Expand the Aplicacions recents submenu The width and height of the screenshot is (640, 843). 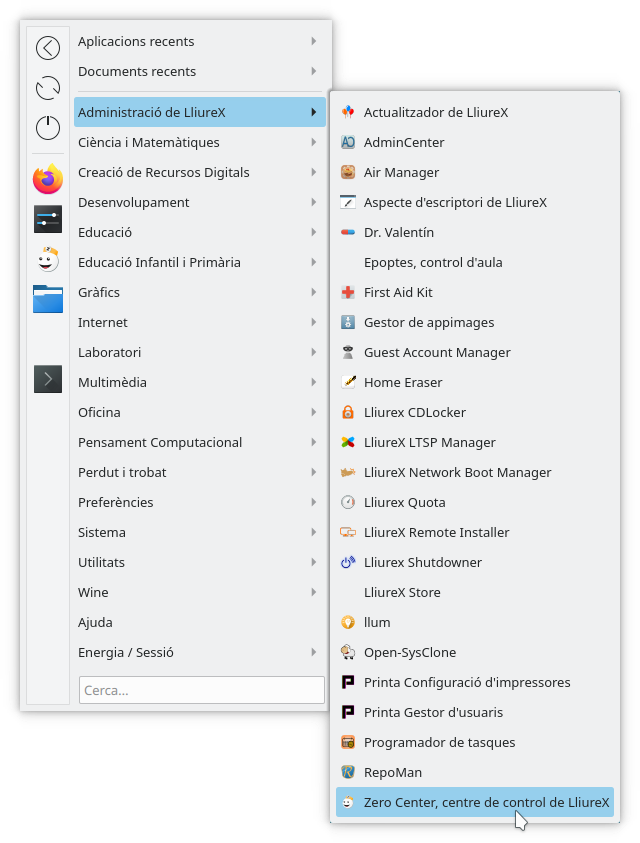[x=313, y=41]
